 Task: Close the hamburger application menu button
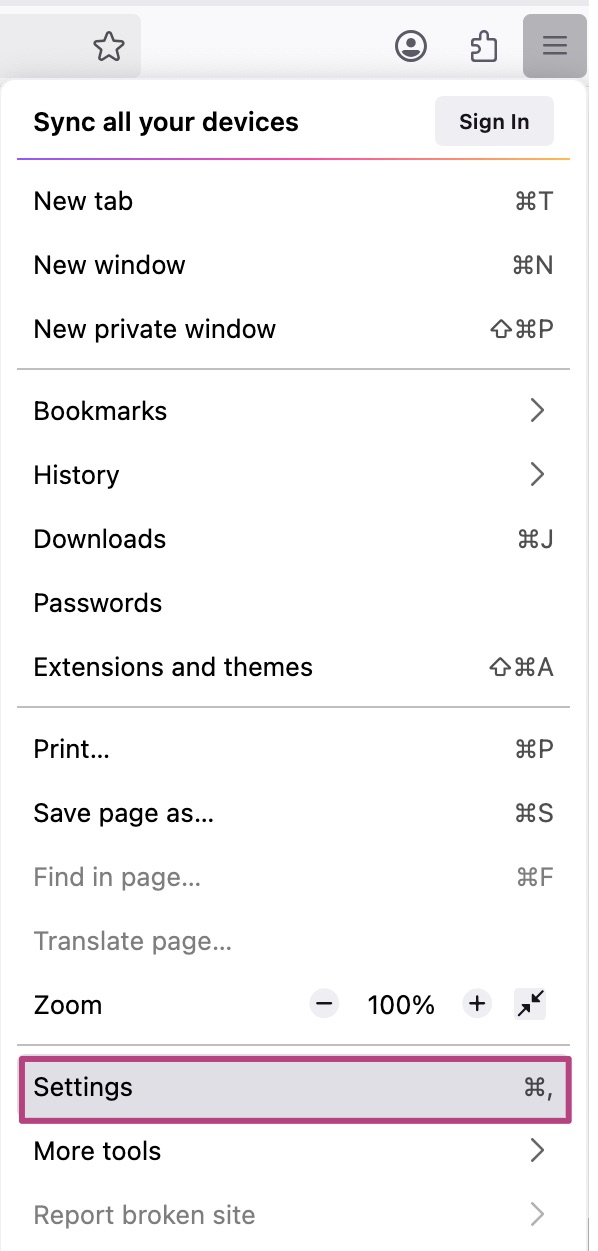555,46
